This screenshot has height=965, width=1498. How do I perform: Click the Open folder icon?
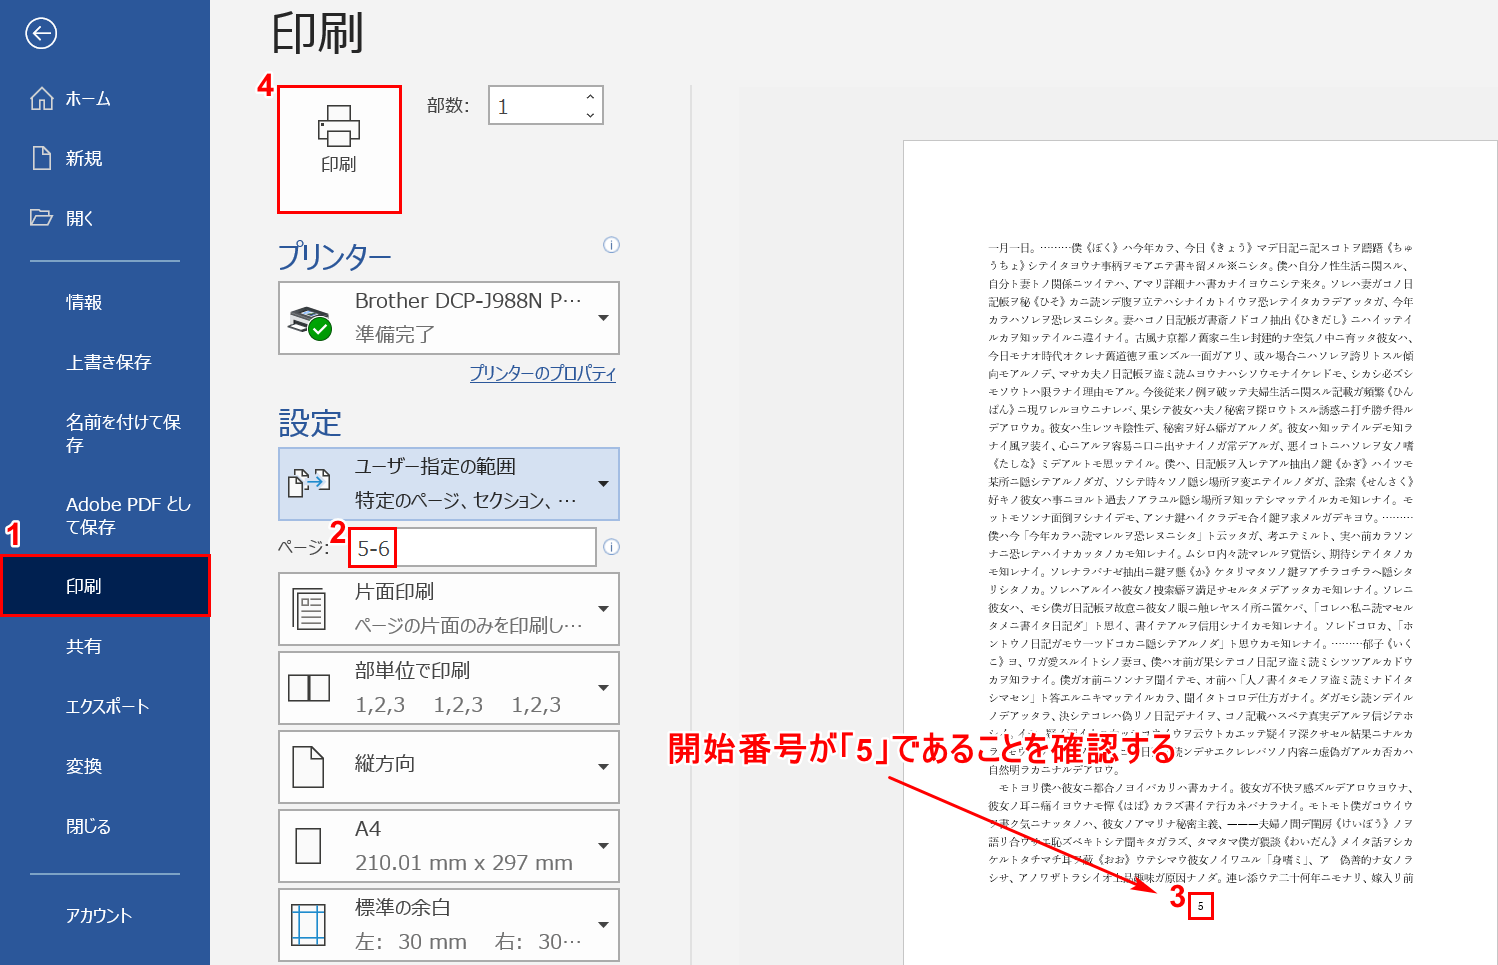(42, 217)
